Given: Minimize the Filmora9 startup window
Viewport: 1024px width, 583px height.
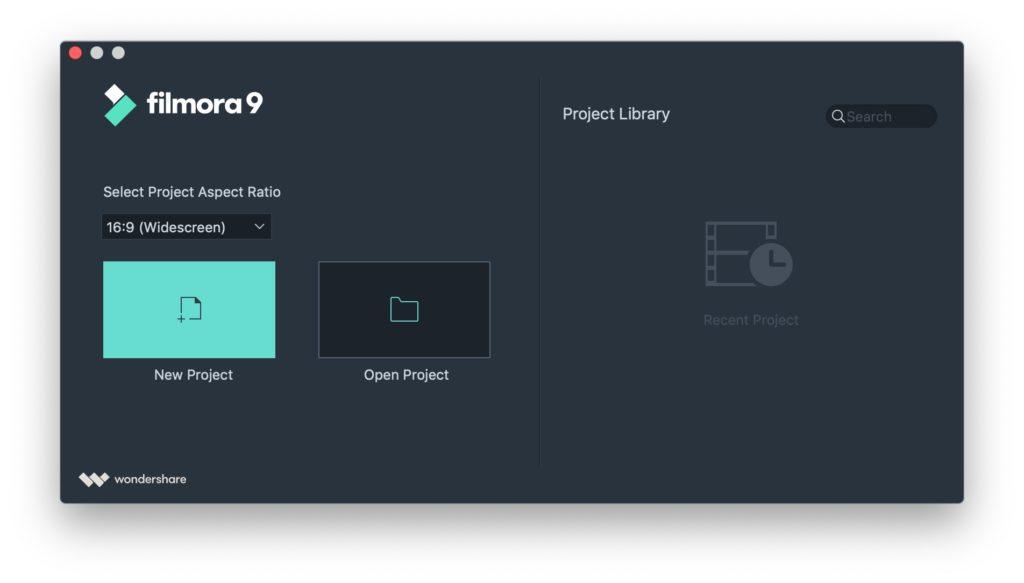Looking at the screenshot, I should click(97, 53).
